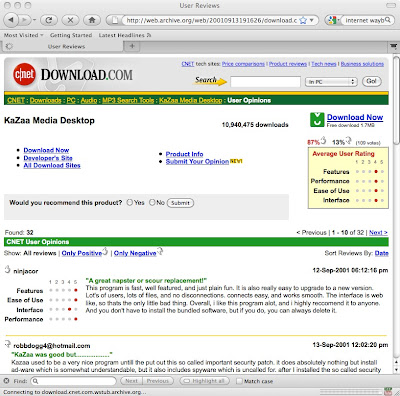Open the Most Visited bookmarks menu
The image size is (400, 396).
[24, 35]
